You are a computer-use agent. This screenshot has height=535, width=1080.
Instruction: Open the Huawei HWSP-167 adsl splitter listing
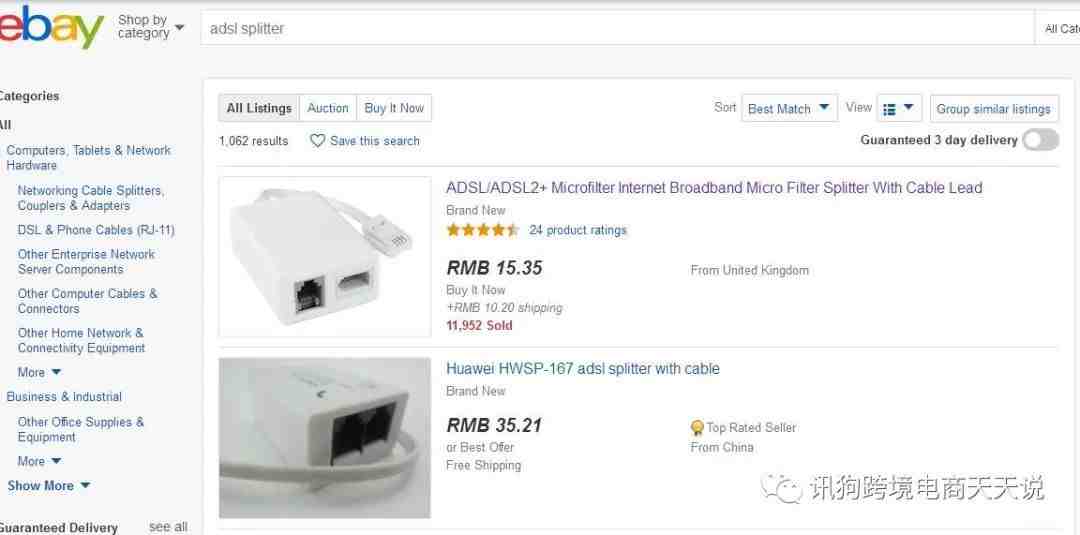coord(583,368)
